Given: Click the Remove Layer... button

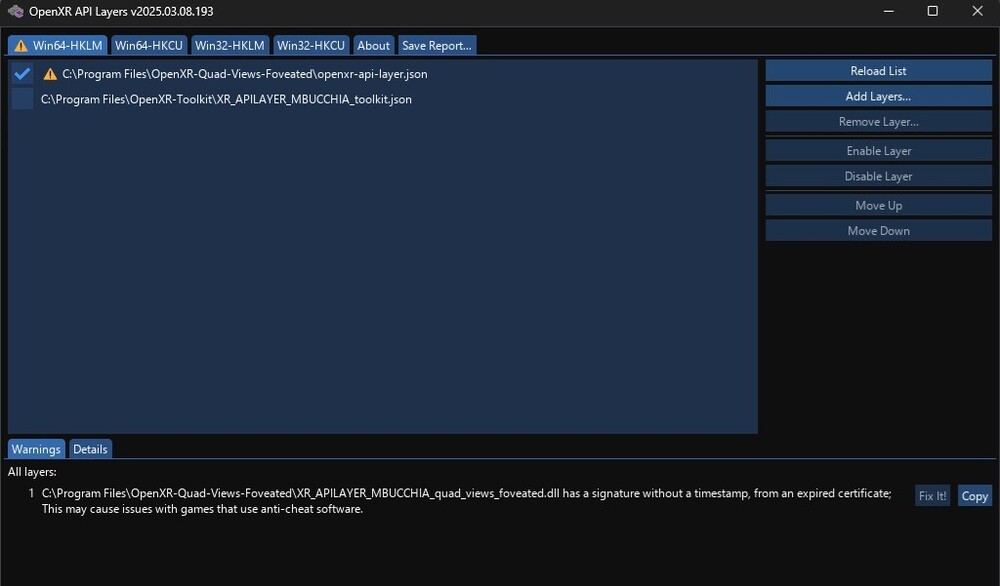Looking at the screenshot, I should tap(878, 122).
